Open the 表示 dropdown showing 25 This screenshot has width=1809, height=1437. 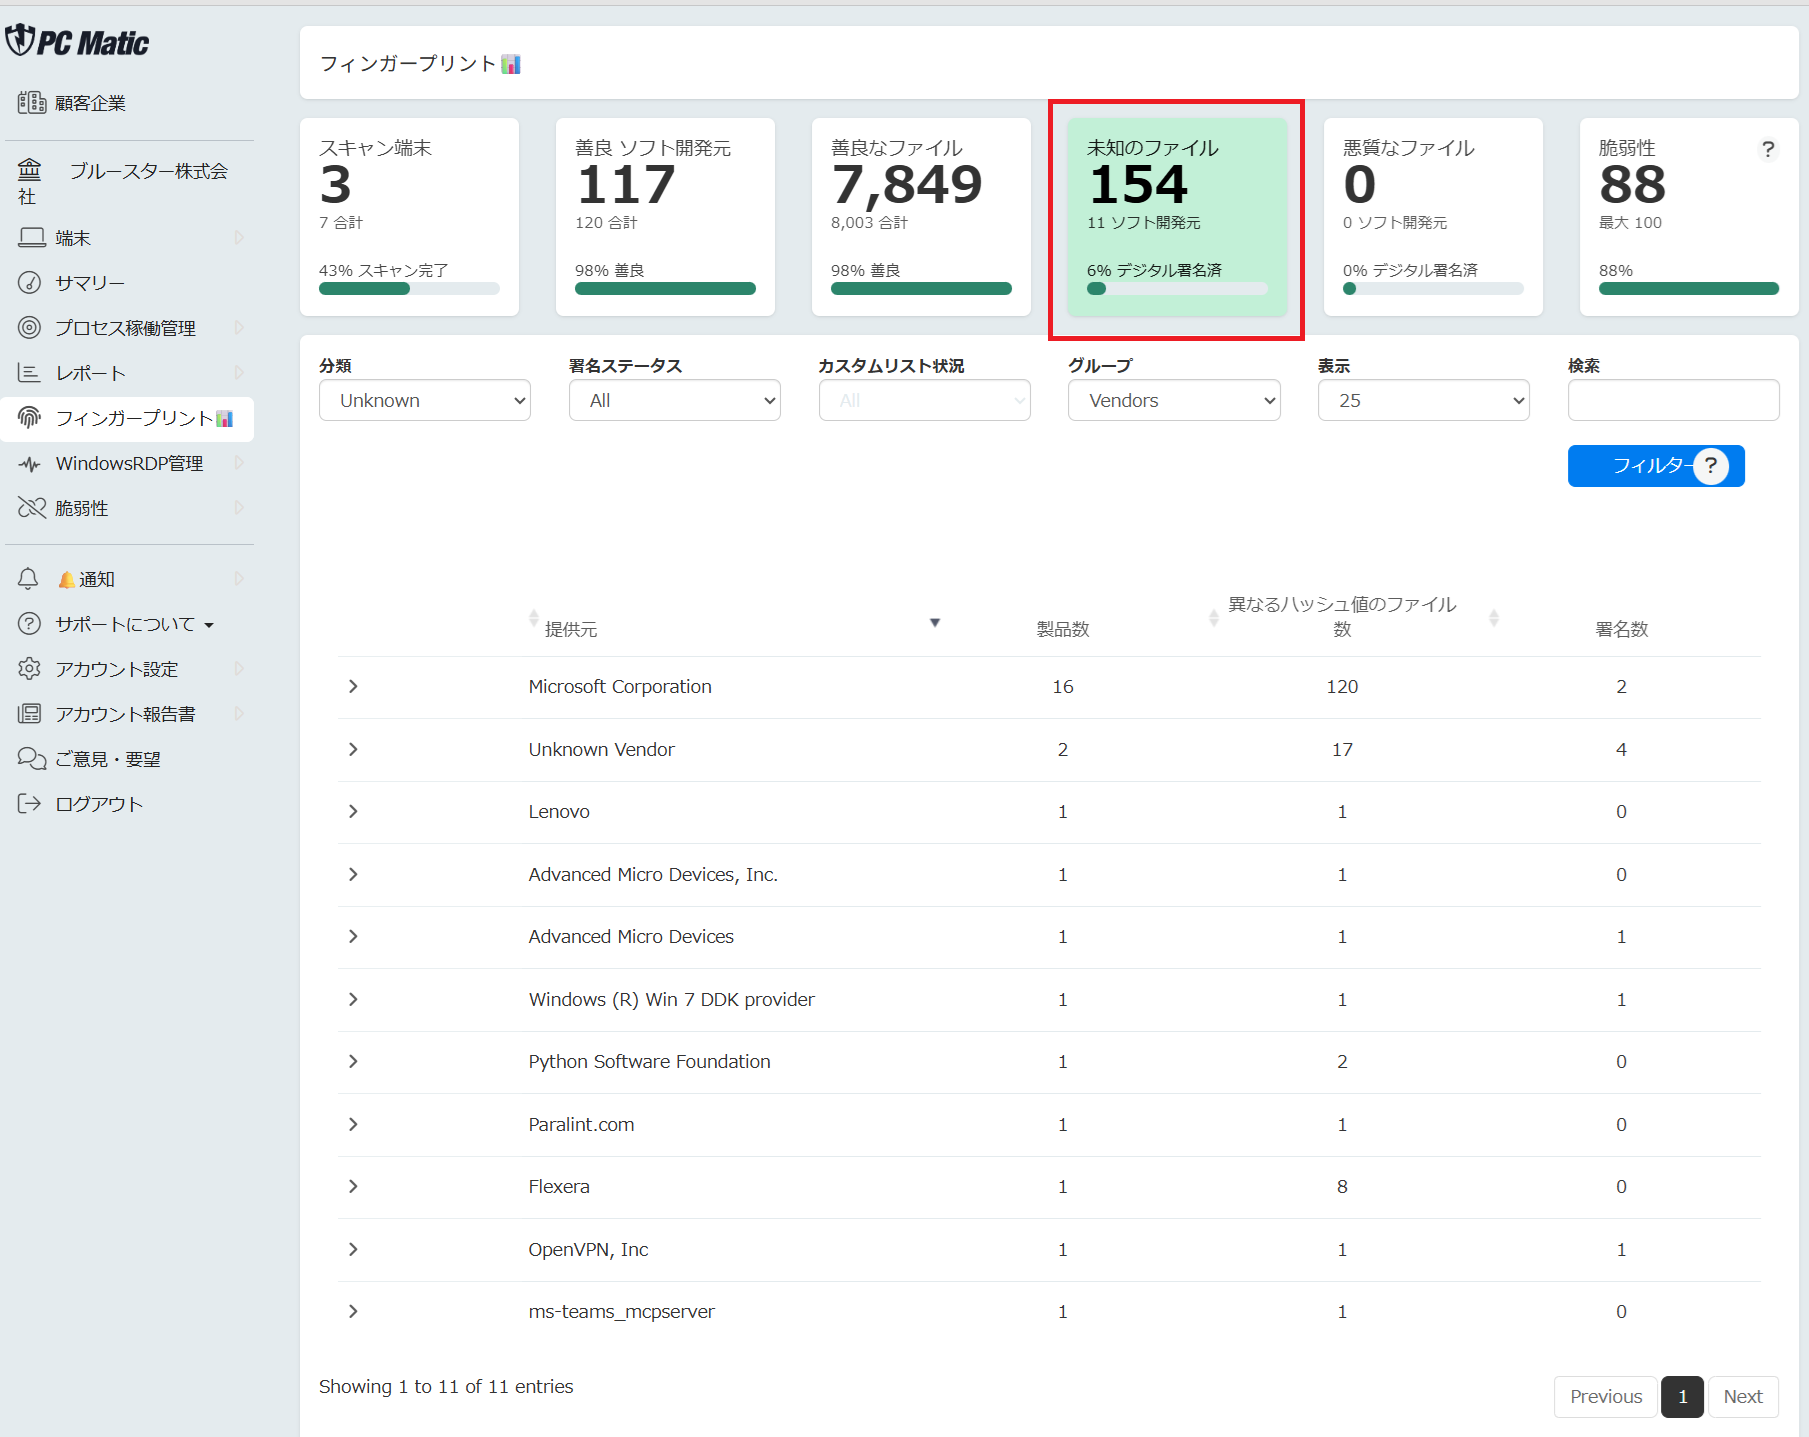(x=1424, y=400)
